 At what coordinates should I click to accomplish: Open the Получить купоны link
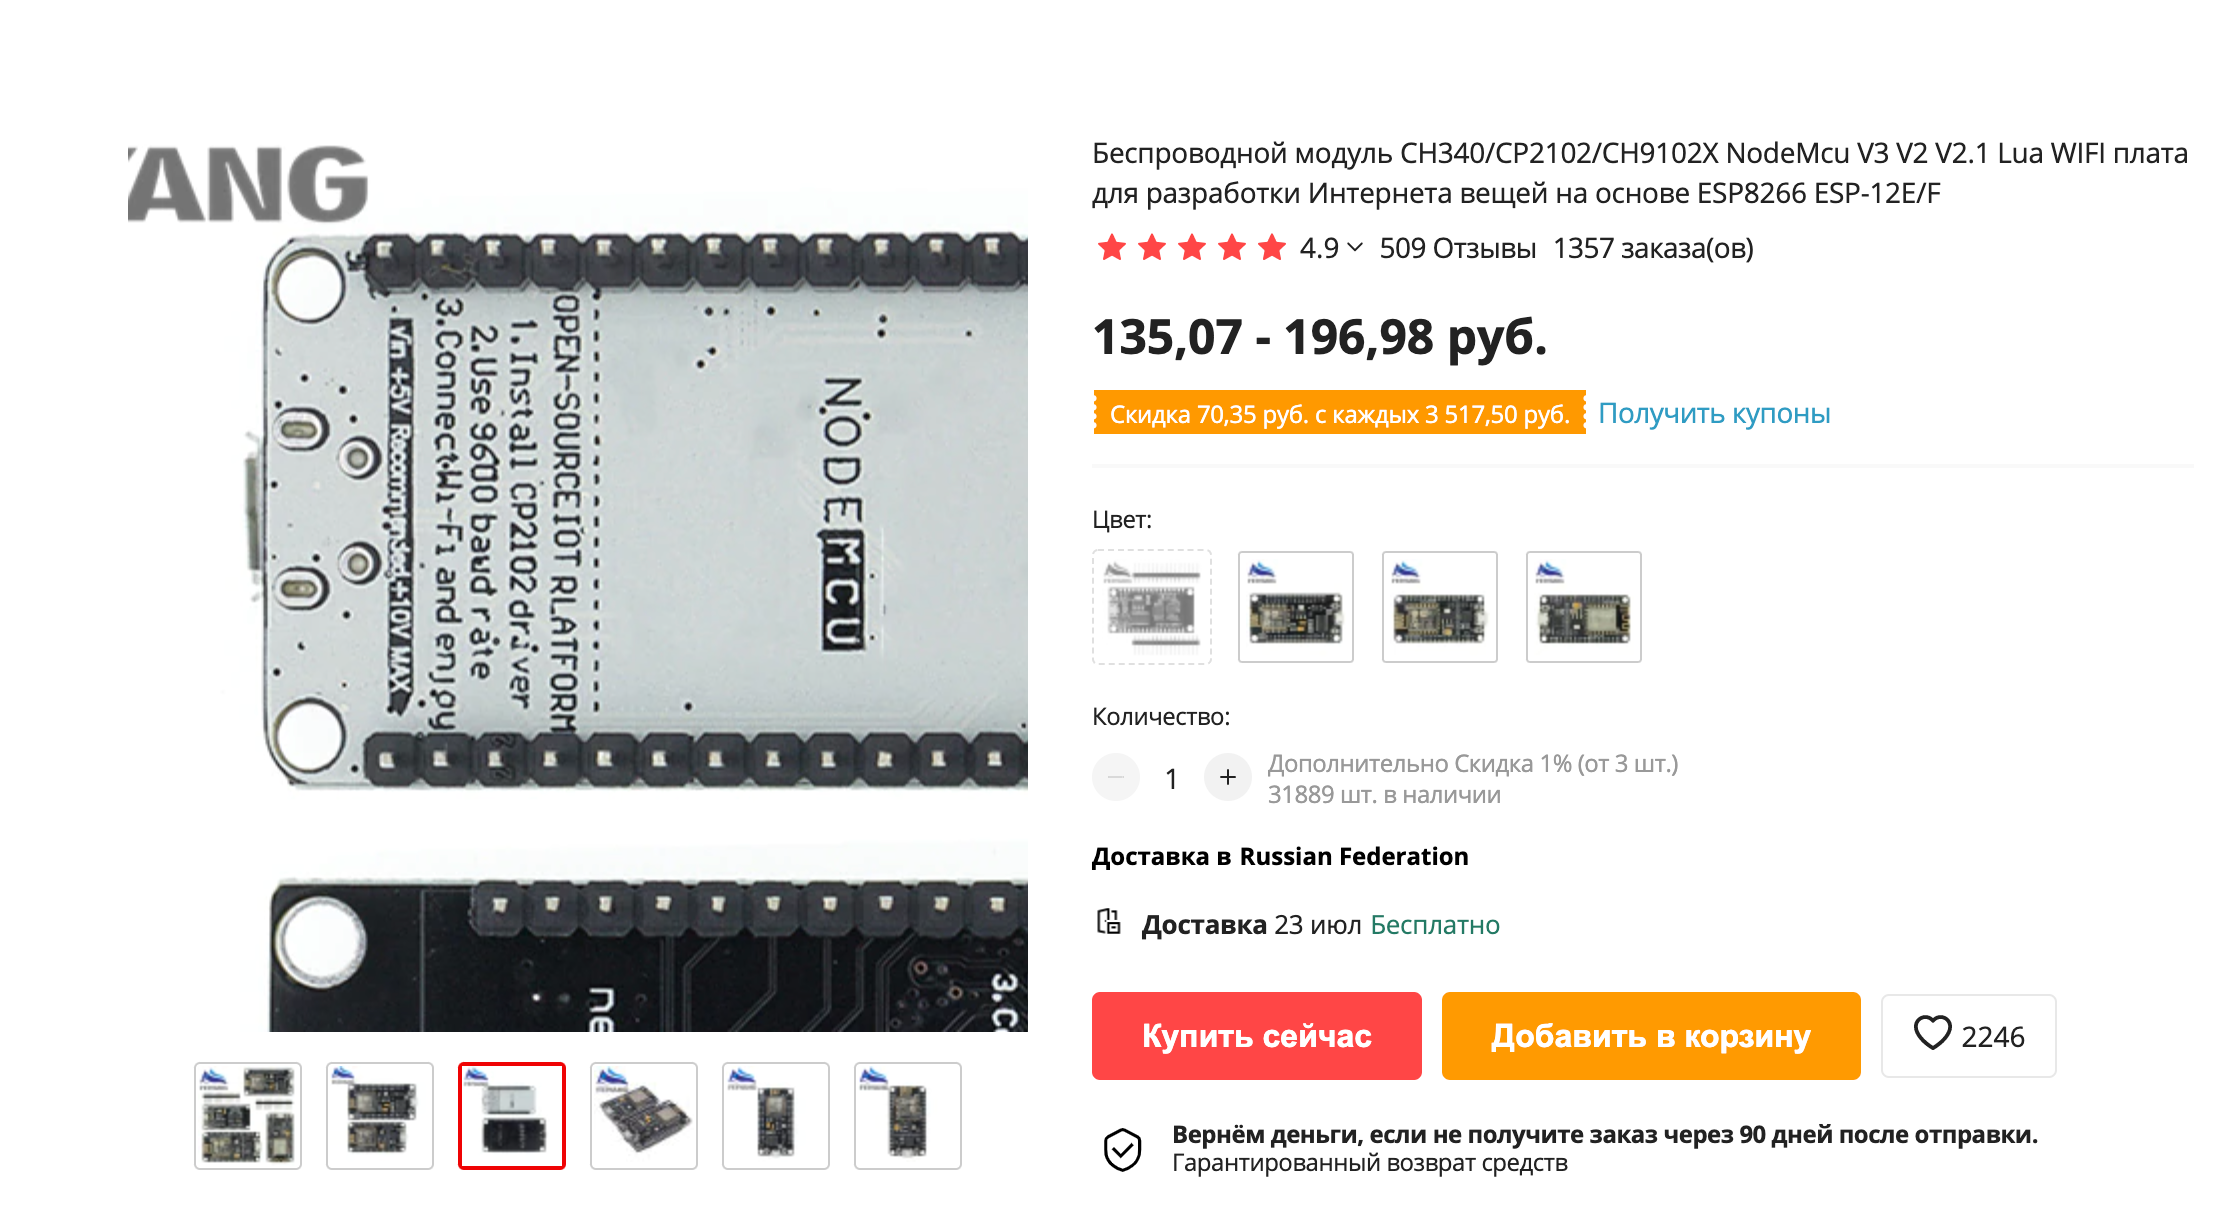pos(1714,413)
